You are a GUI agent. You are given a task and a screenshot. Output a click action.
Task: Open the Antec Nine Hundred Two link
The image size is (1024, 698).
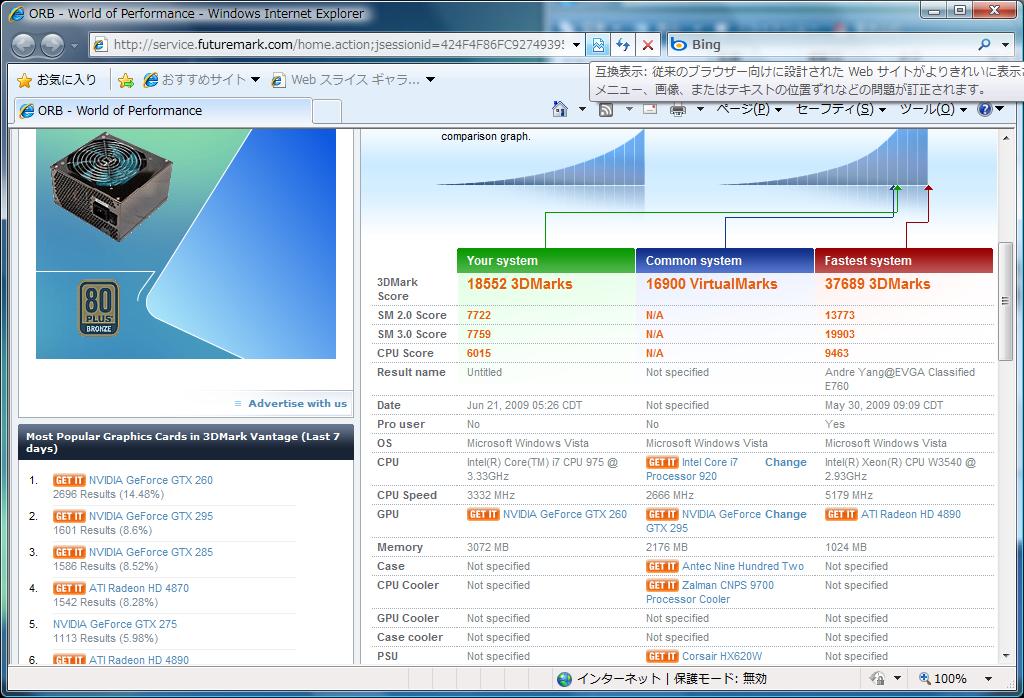(743, 566)
